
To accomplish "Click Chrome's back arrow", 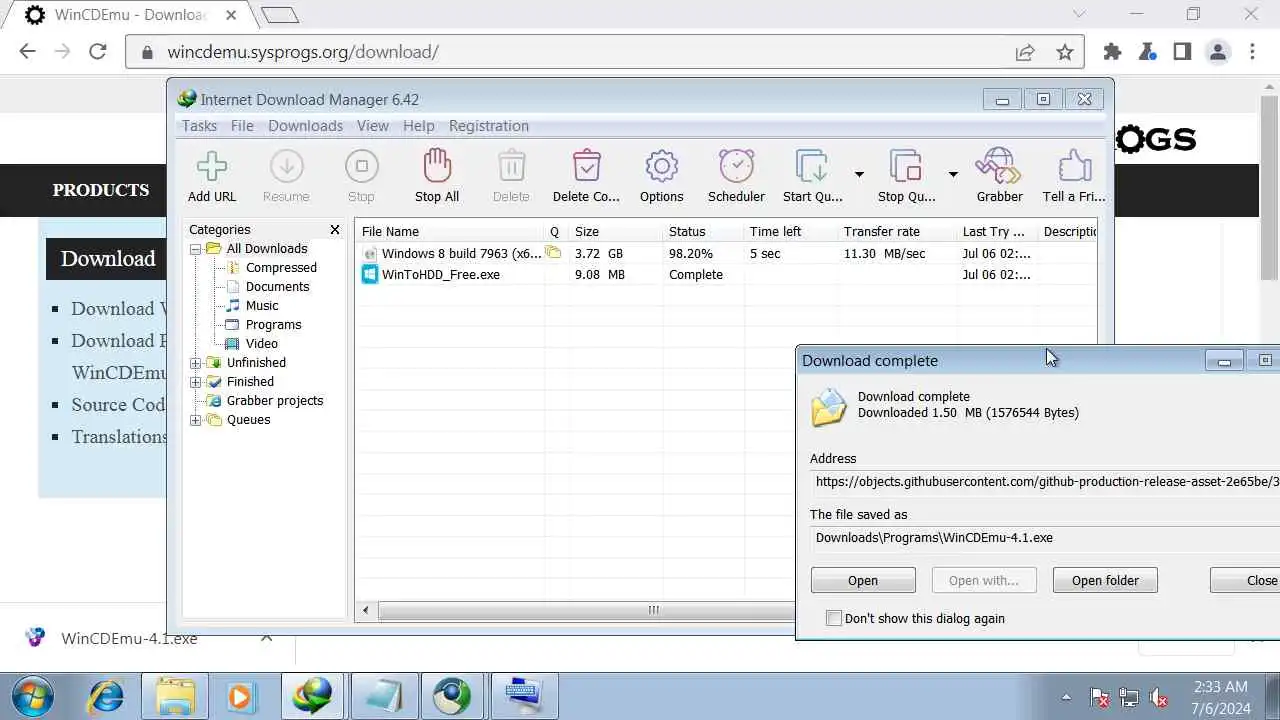I will pyautogui.click(x=27, y=52).
